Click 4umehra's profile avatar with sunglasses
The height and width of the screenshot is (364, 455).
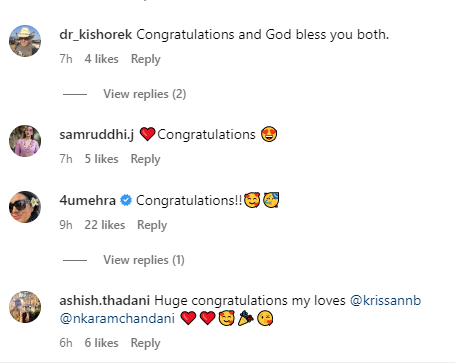tap(25, 207)
